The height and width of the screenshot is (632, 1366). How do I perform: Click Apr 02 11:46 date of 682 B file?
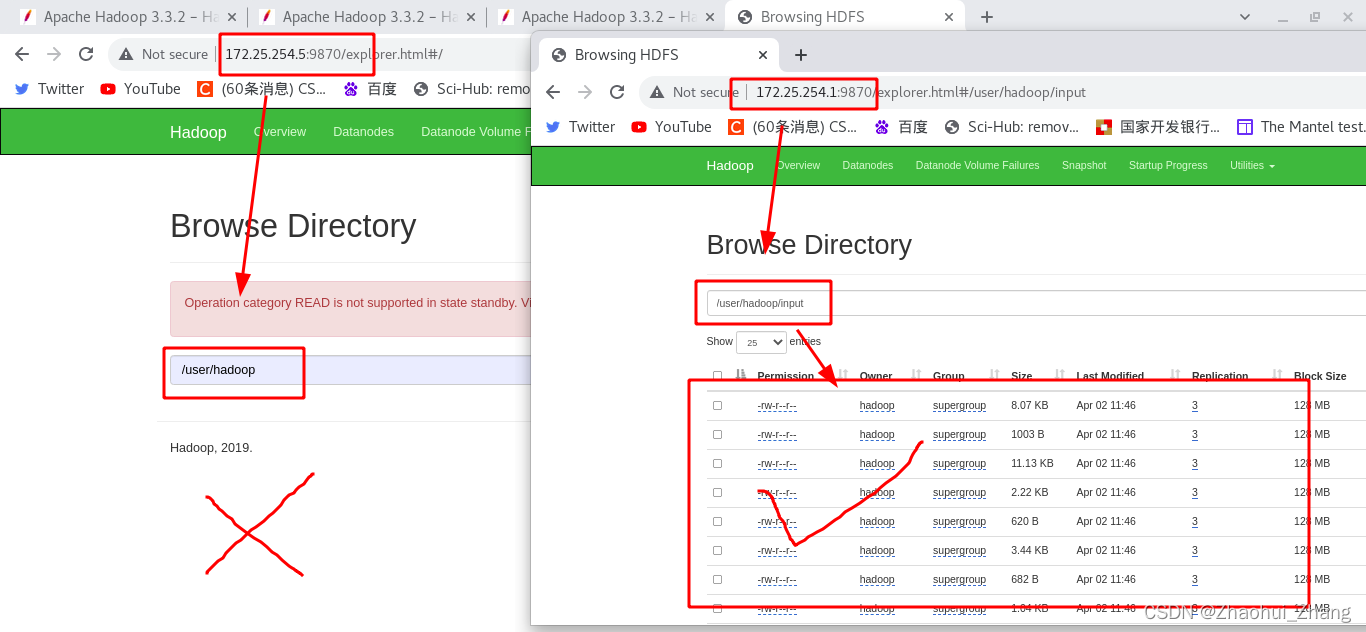[1106, 580]
